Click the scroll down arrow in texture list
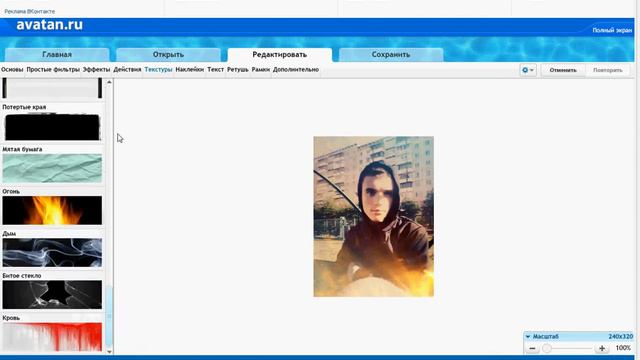Screen dimensions: 640x360 click(x=109, y=351)
